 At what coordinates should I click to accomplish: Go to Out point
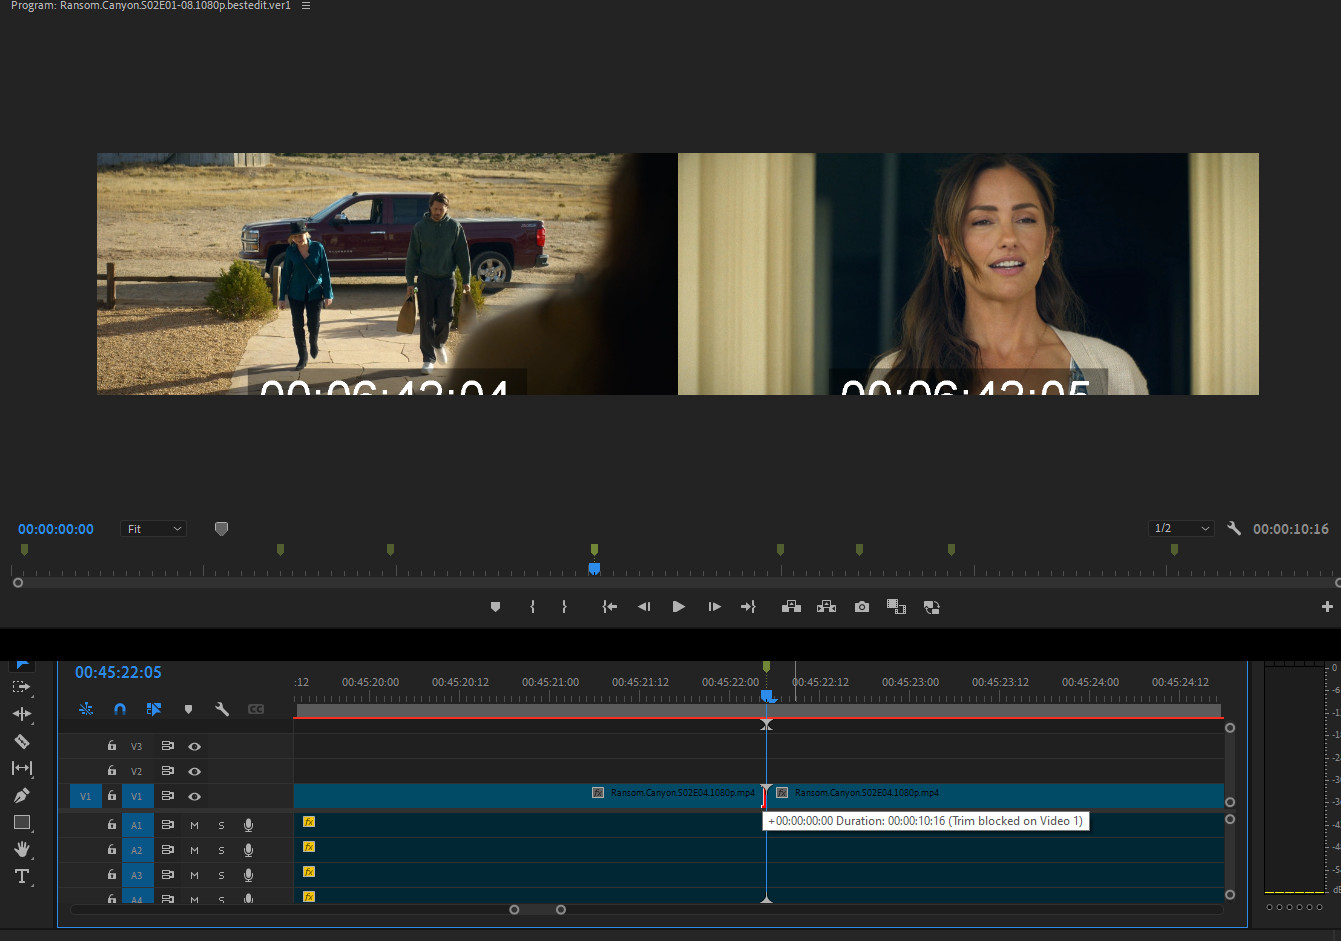[x=748, y=607]
